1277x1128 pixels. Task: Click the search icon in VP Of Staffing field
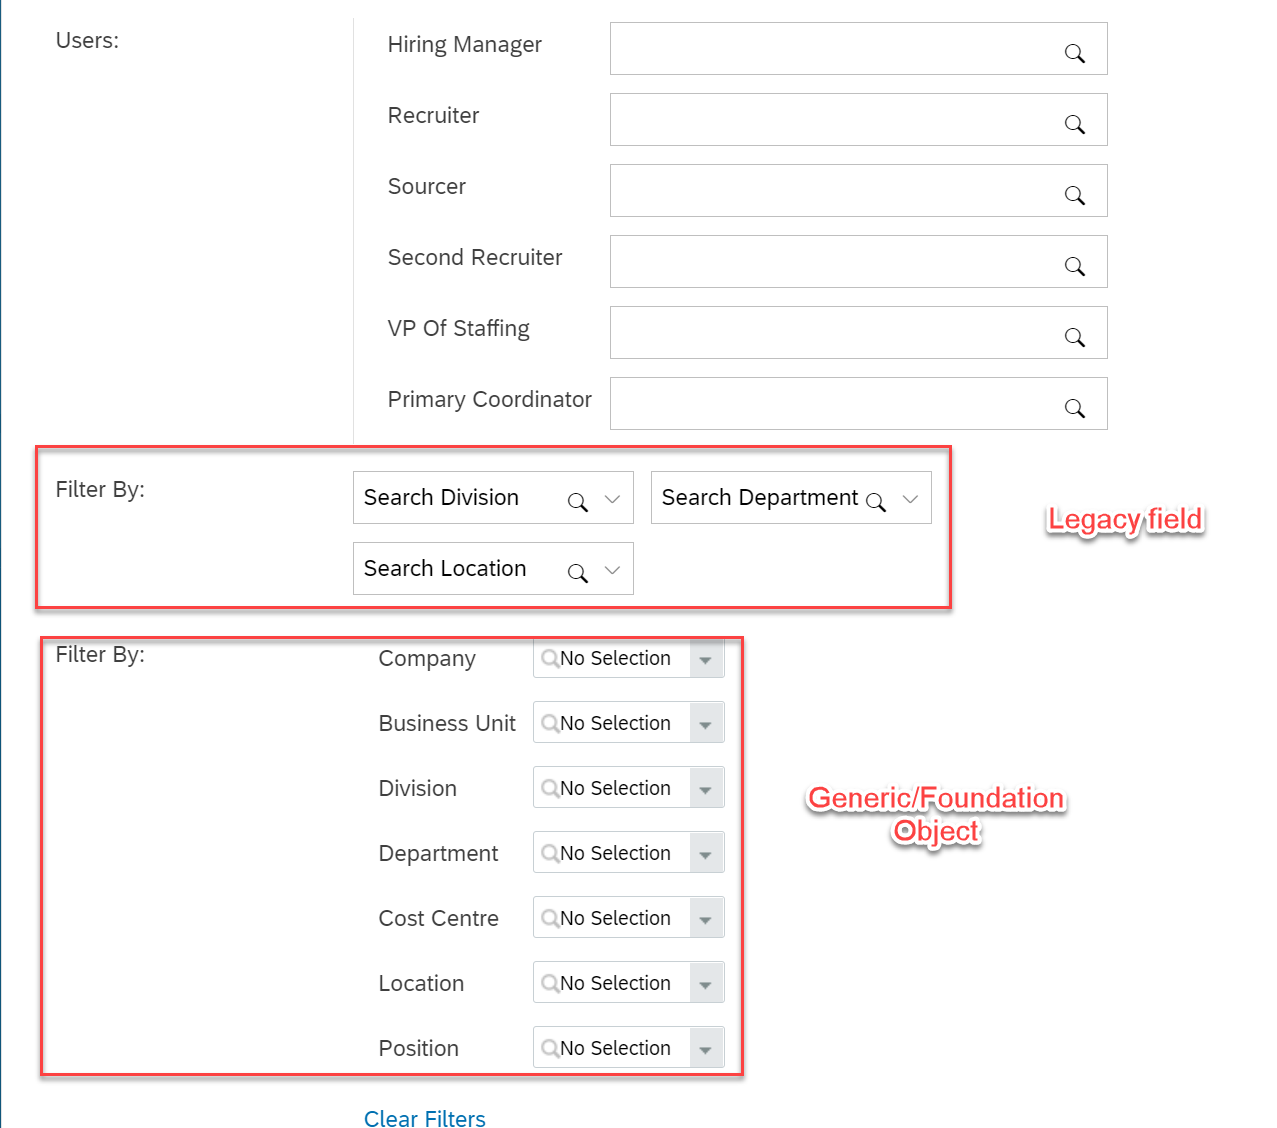click(1075, 337)
